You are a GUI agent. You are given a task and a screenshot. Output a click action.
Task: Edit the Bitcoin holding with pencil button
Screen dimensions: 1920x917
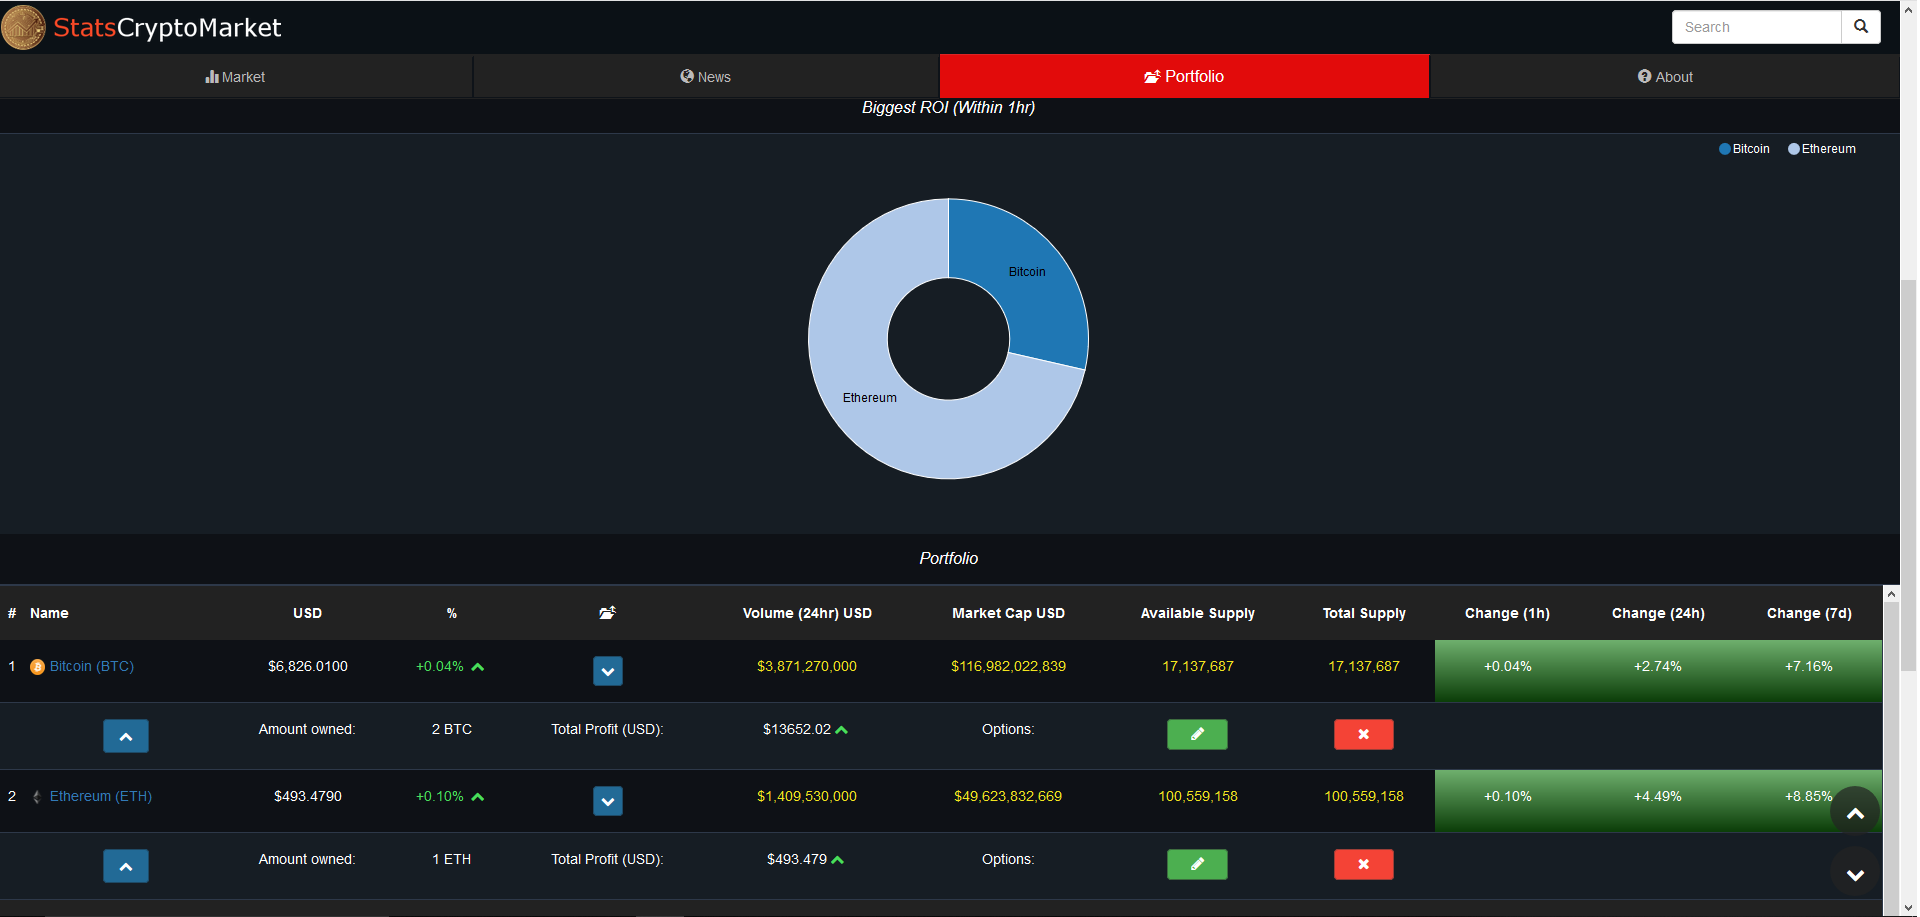click(1197, 734)
